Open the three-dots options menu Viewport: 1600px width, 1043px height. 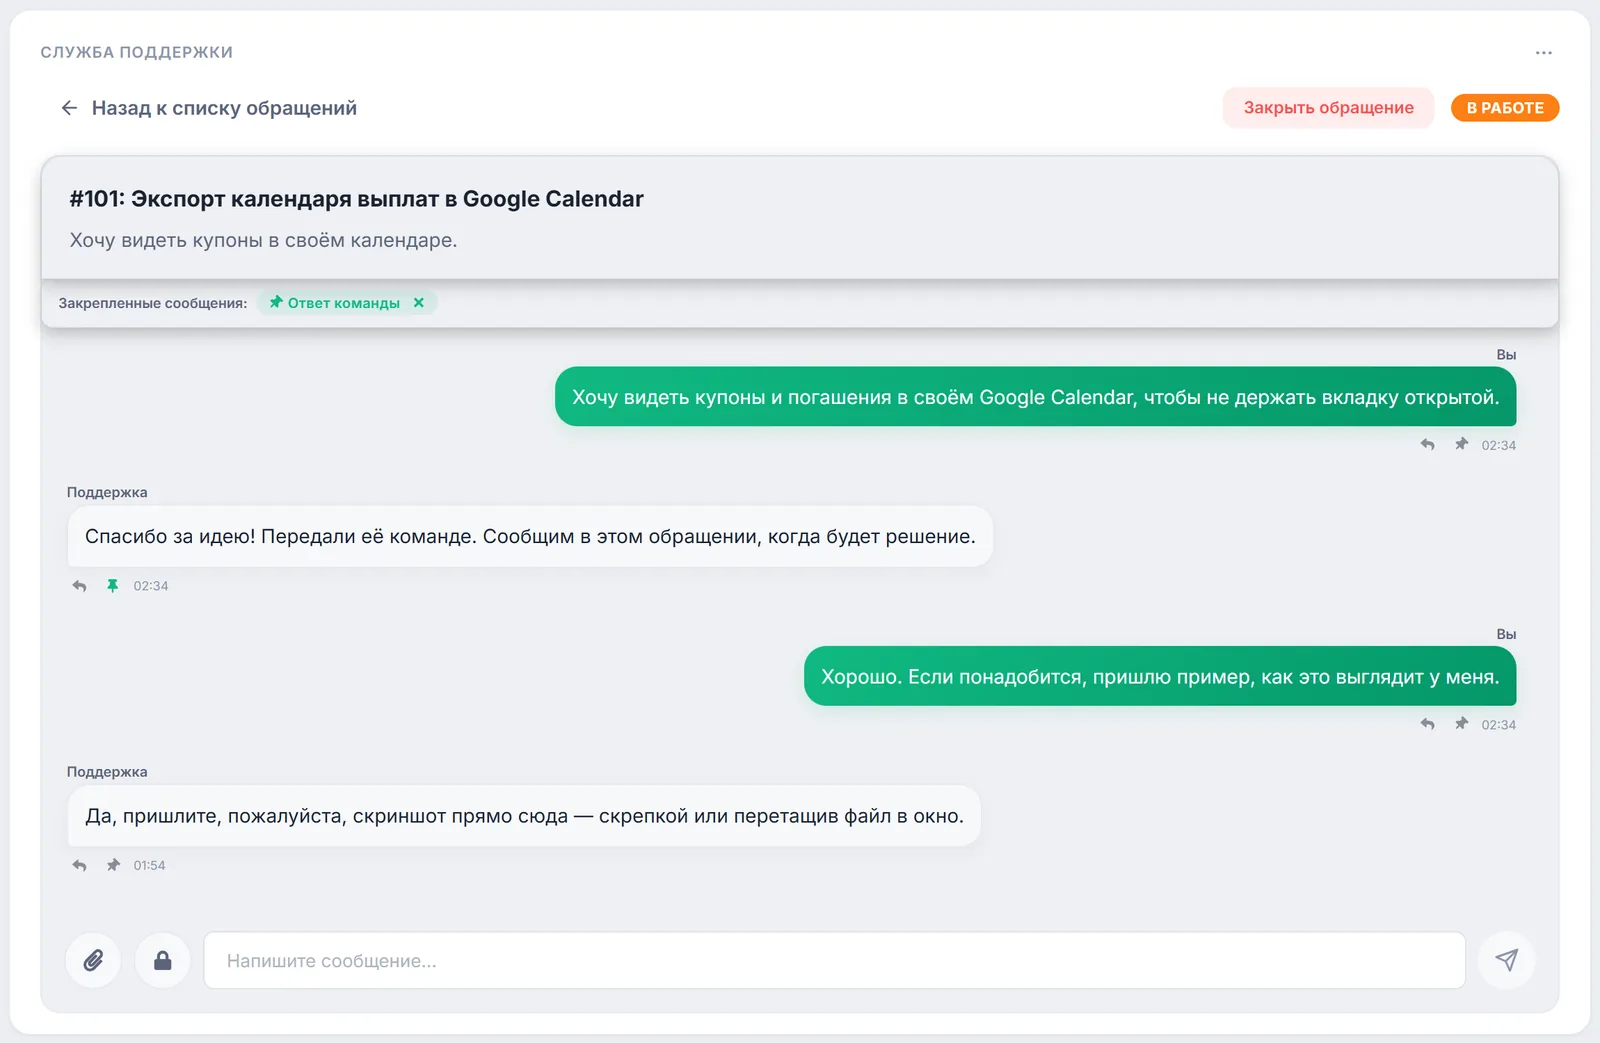(x=1544, y=53)
